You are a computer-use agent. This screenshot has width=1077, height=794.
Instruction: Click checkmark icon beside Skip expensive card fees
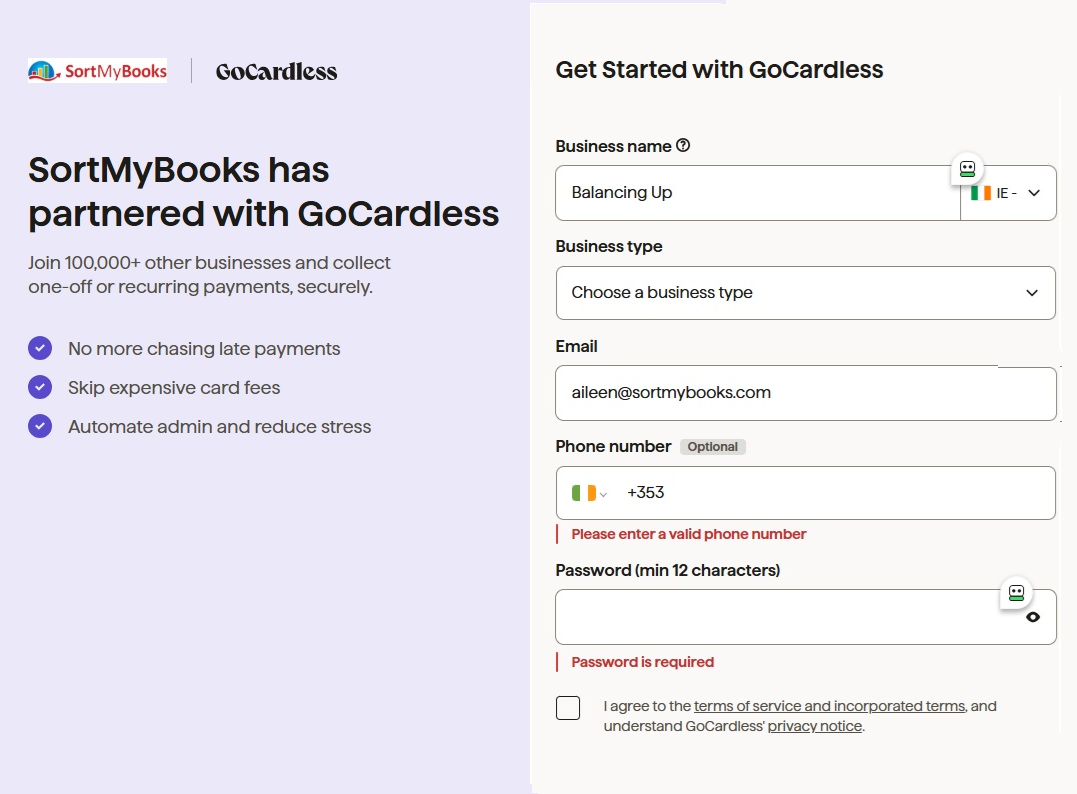[40, 387]
